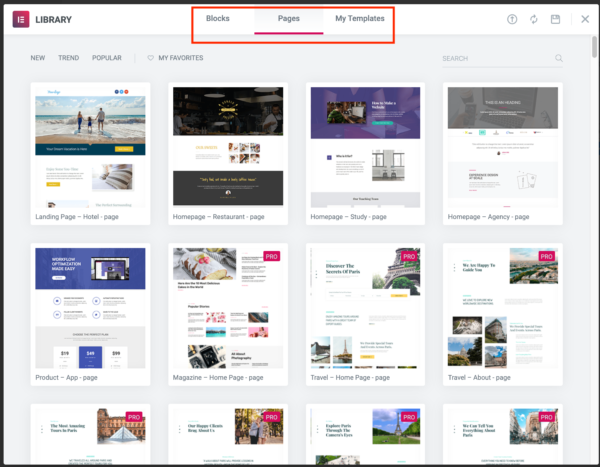Viewport: 600px width, 467px height.
Task: Click the "Landing Page – Hotel - page" title
Action: tap(77, 217)
